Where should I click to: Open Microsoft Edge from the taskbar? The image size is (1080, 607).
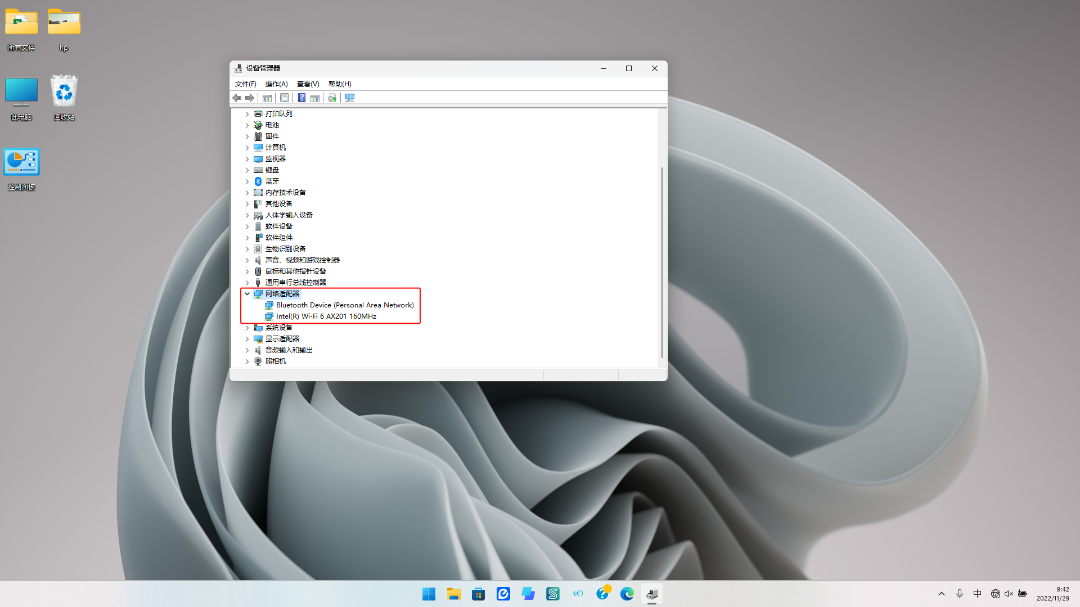[x=627, y=594]
